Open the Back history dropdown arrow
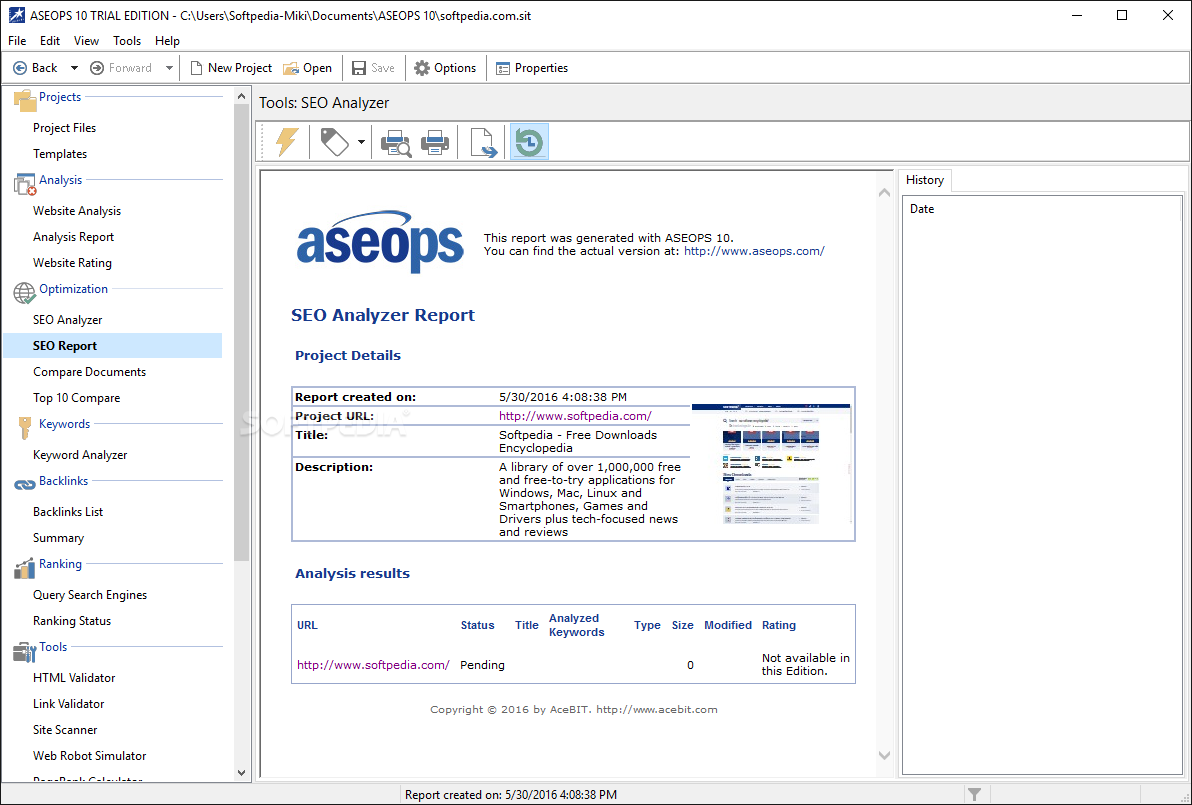 point(74,68)
